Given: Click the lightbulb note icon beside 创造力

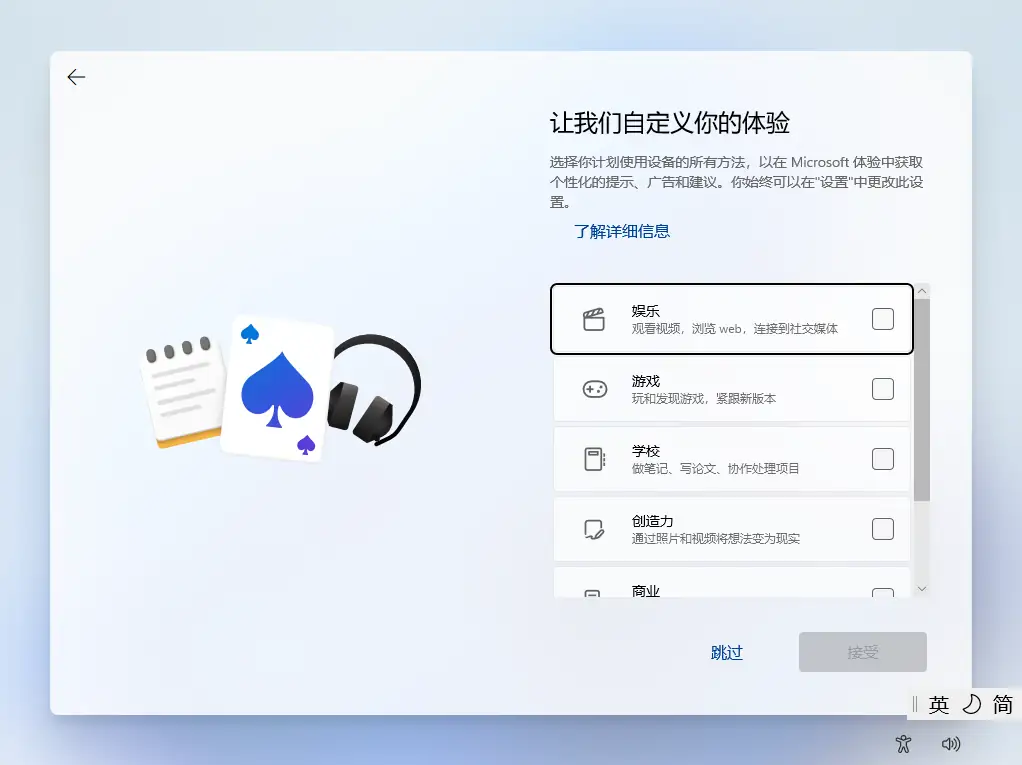Looking at the screenshot, I should [595, 528].
